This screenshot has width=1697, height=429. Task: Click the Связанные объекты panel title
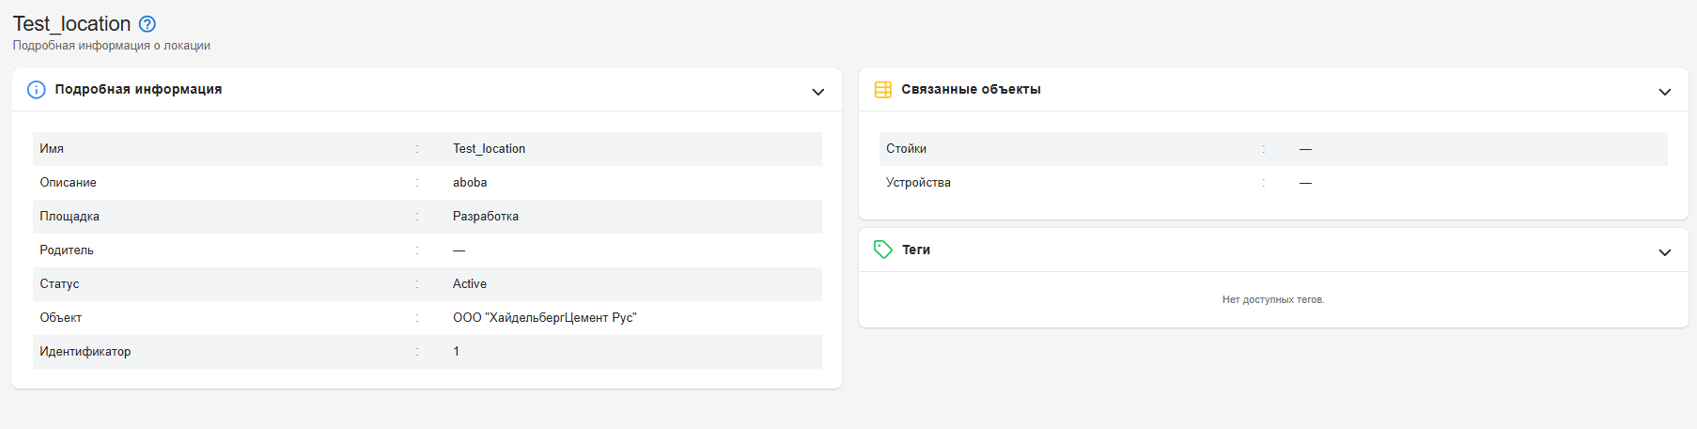(971, 89)
